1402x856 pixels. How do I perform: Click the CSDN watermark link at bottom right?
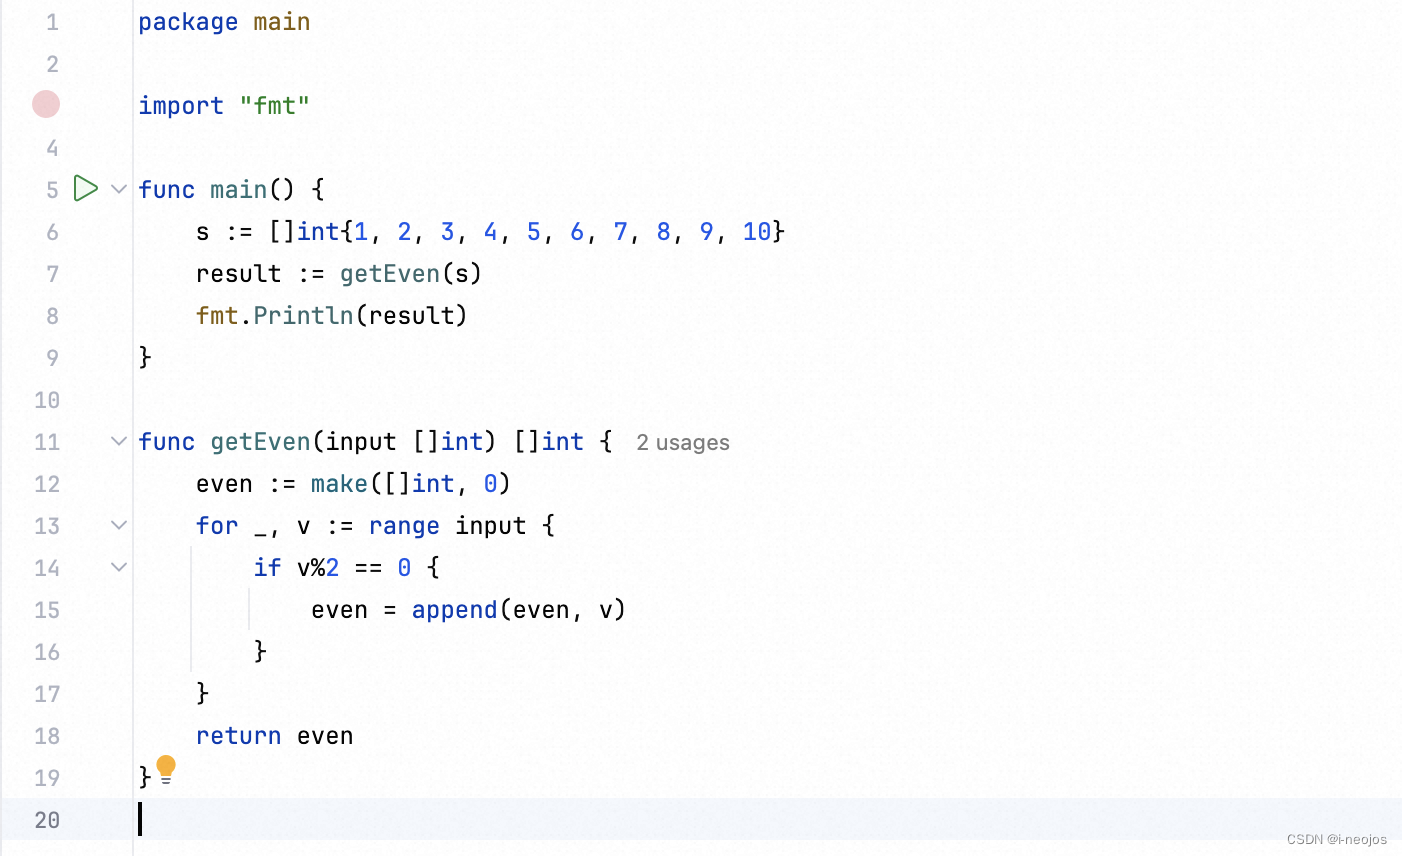pos(1337,840)
